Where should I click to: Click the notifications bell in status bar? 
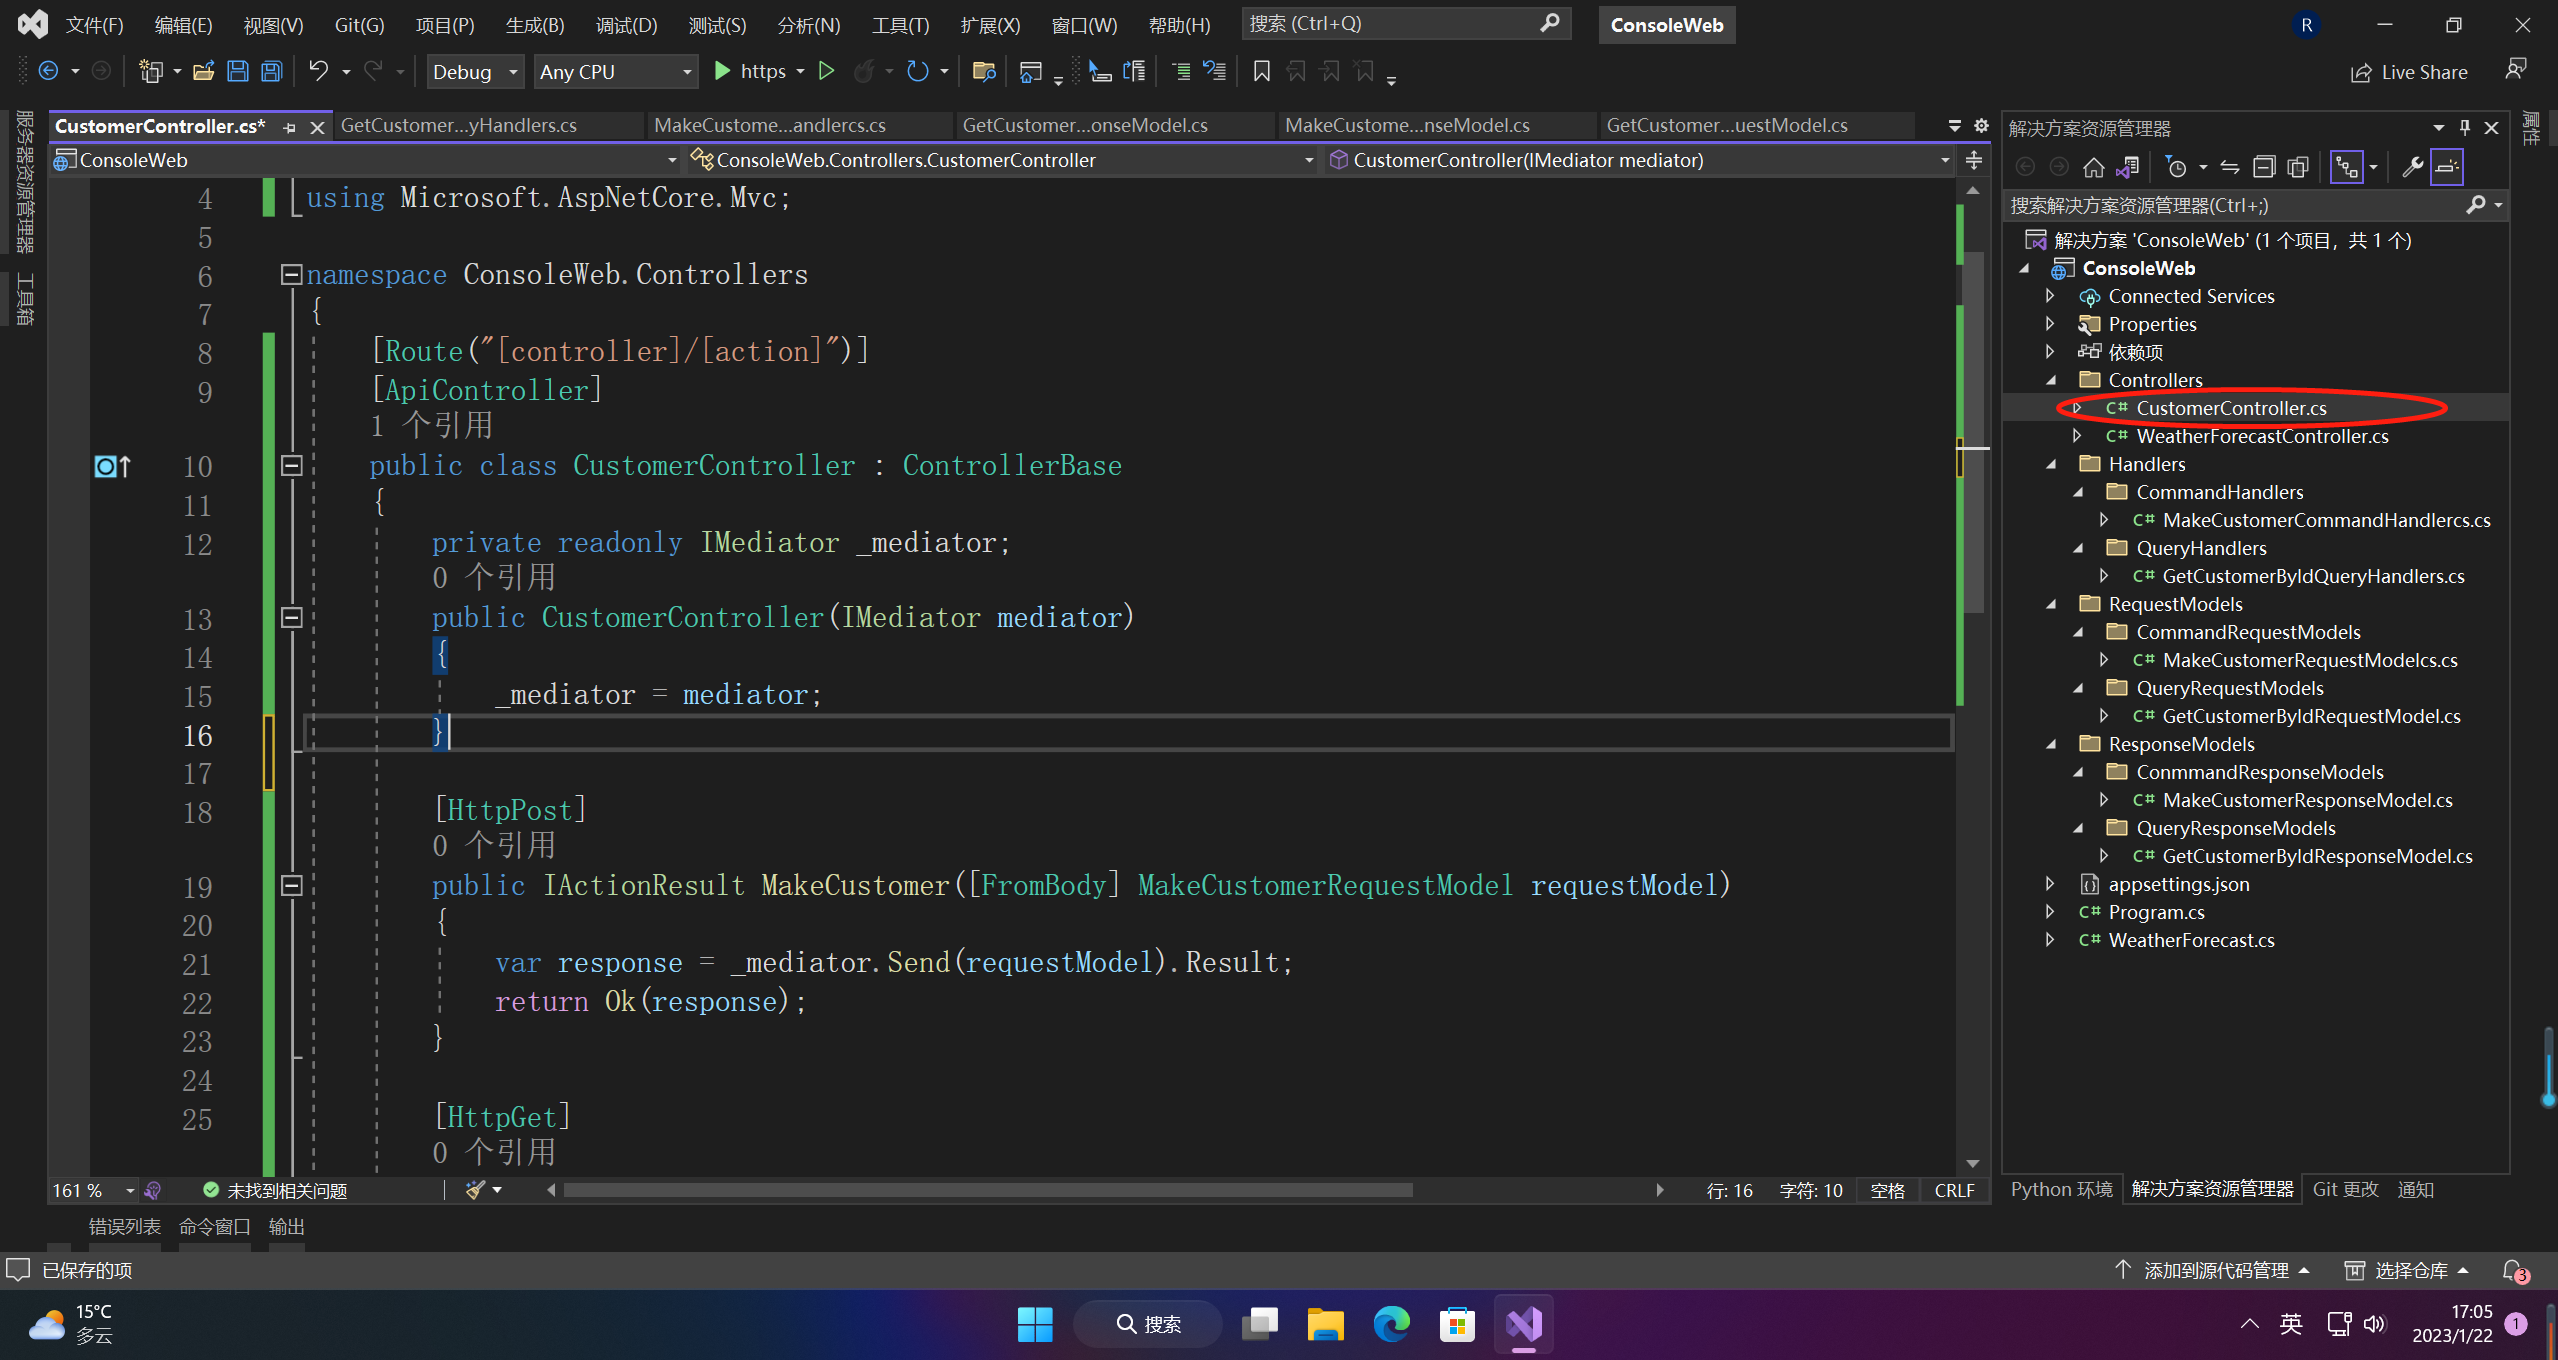point(2514,1271)
